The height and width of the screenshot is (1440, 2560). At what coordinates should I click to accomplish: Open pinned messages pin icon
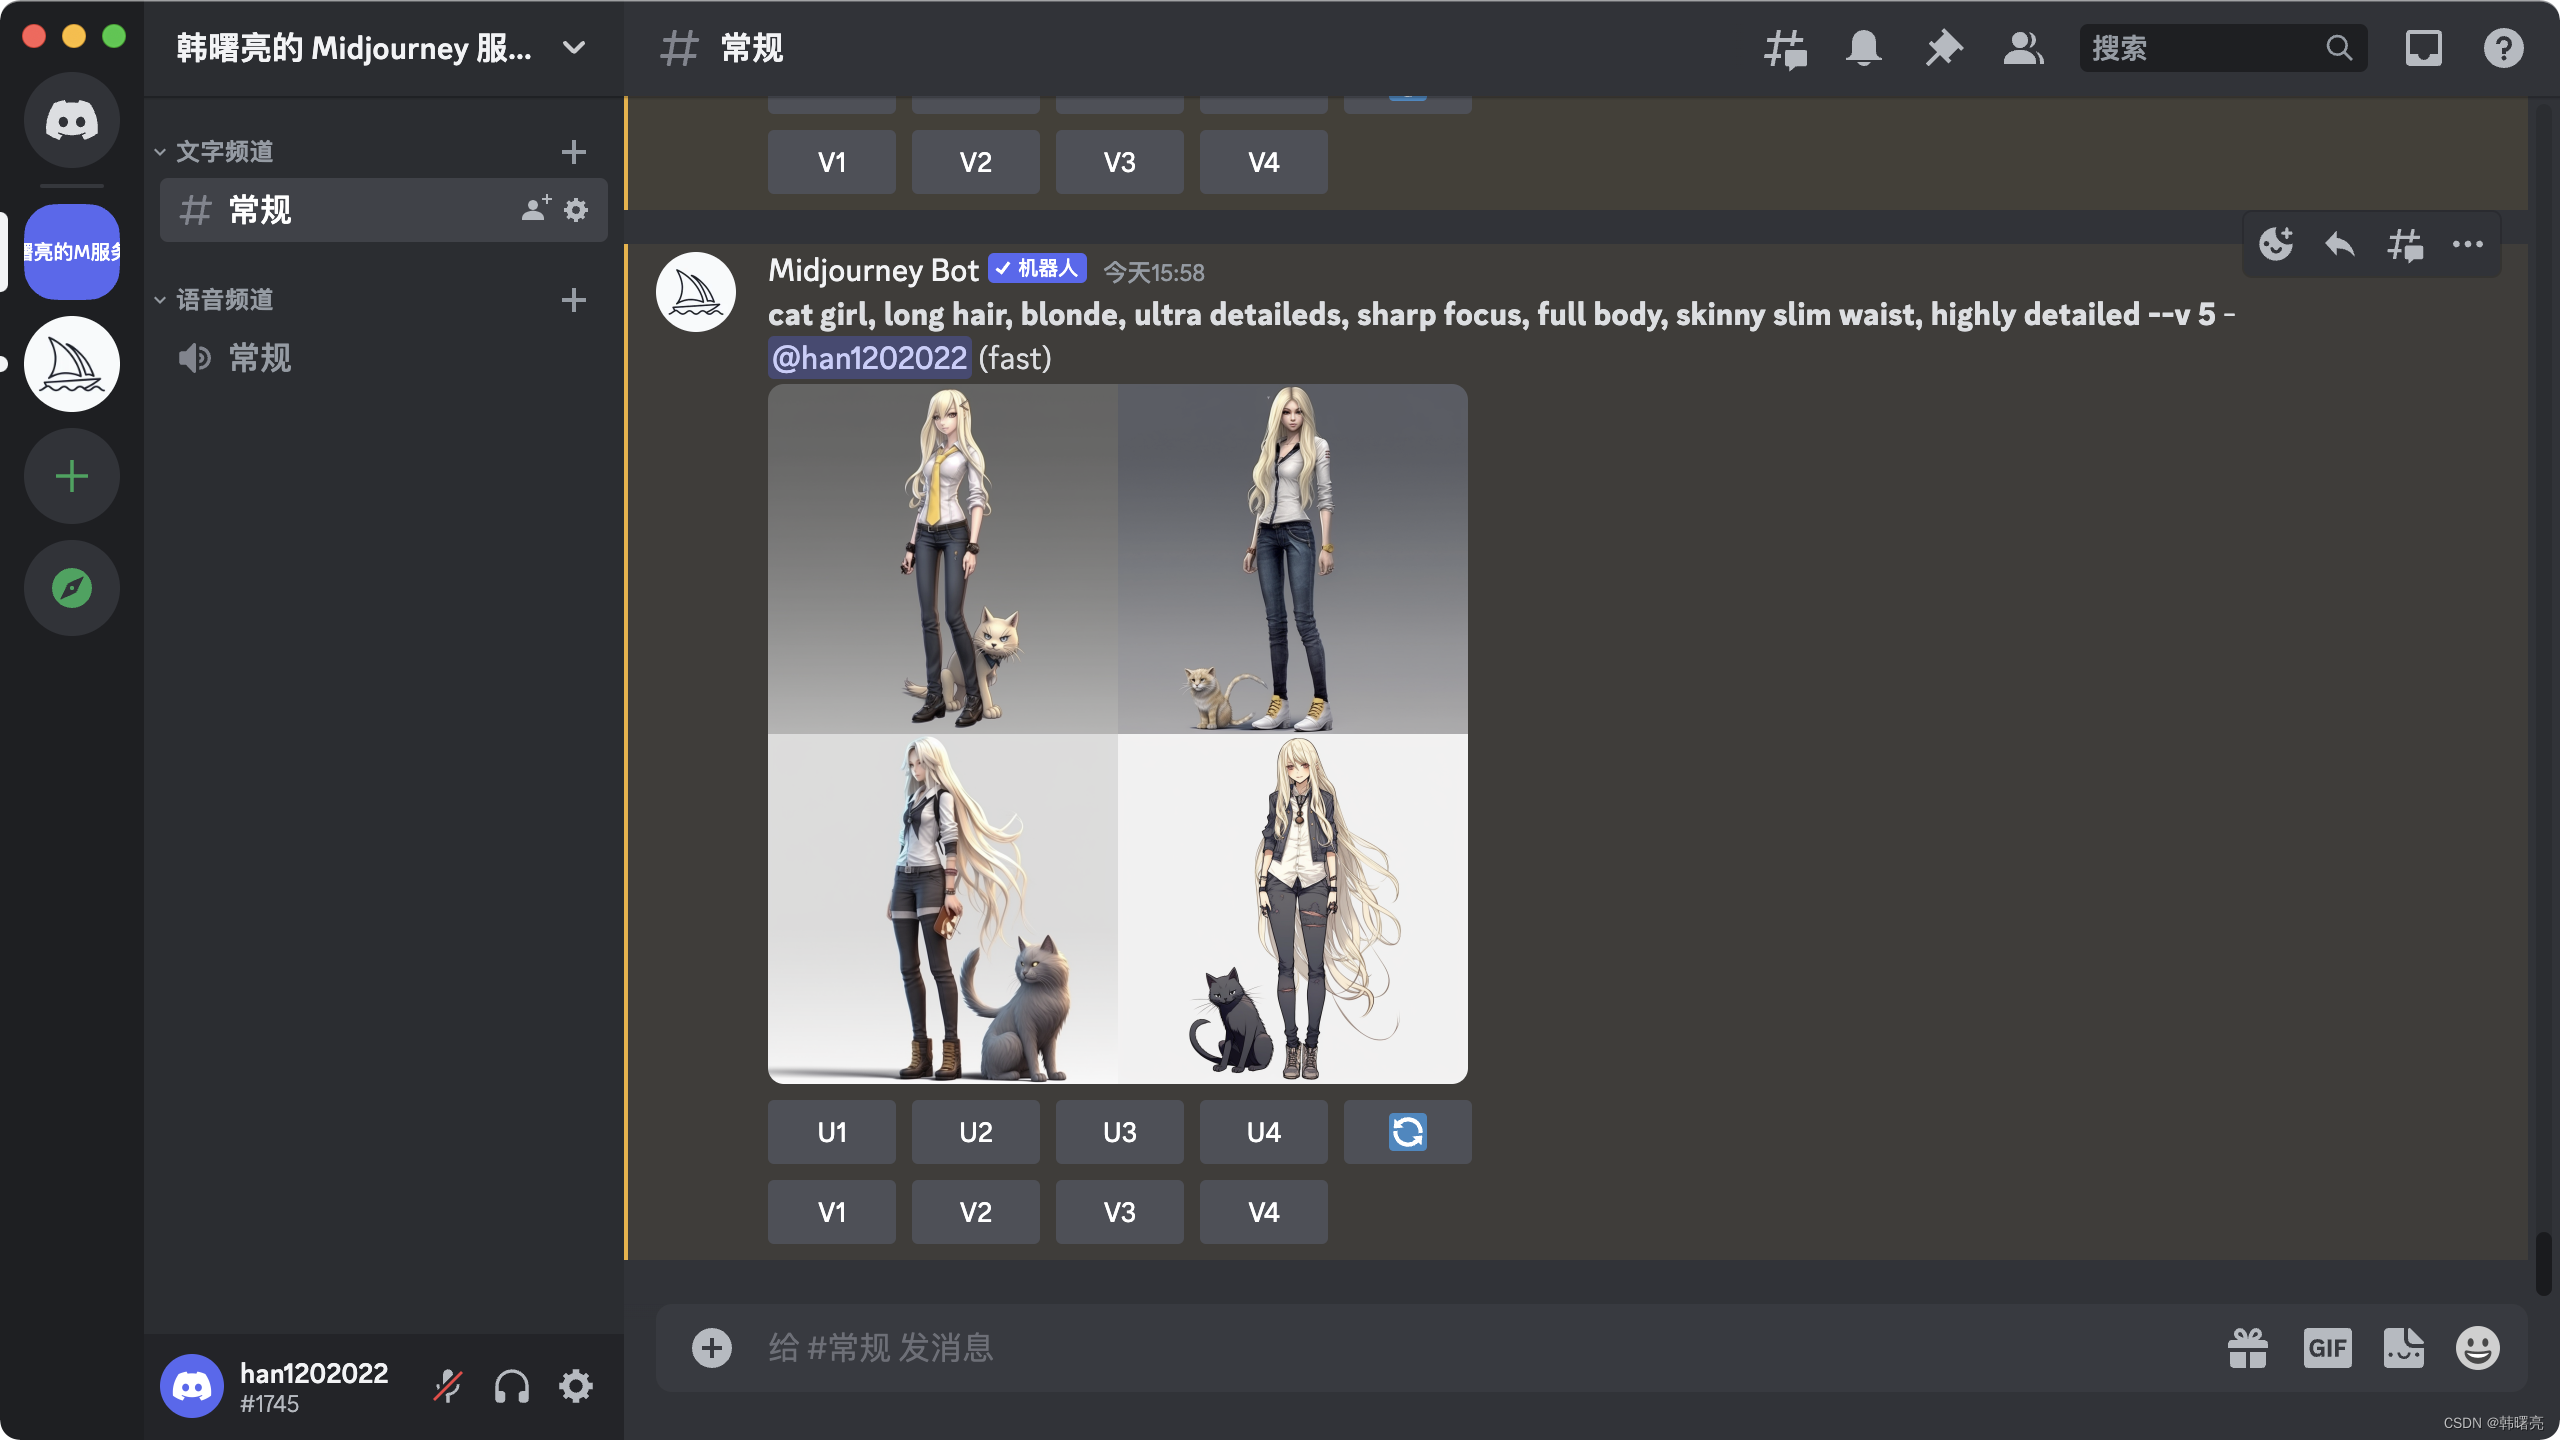pos(1943,48)
